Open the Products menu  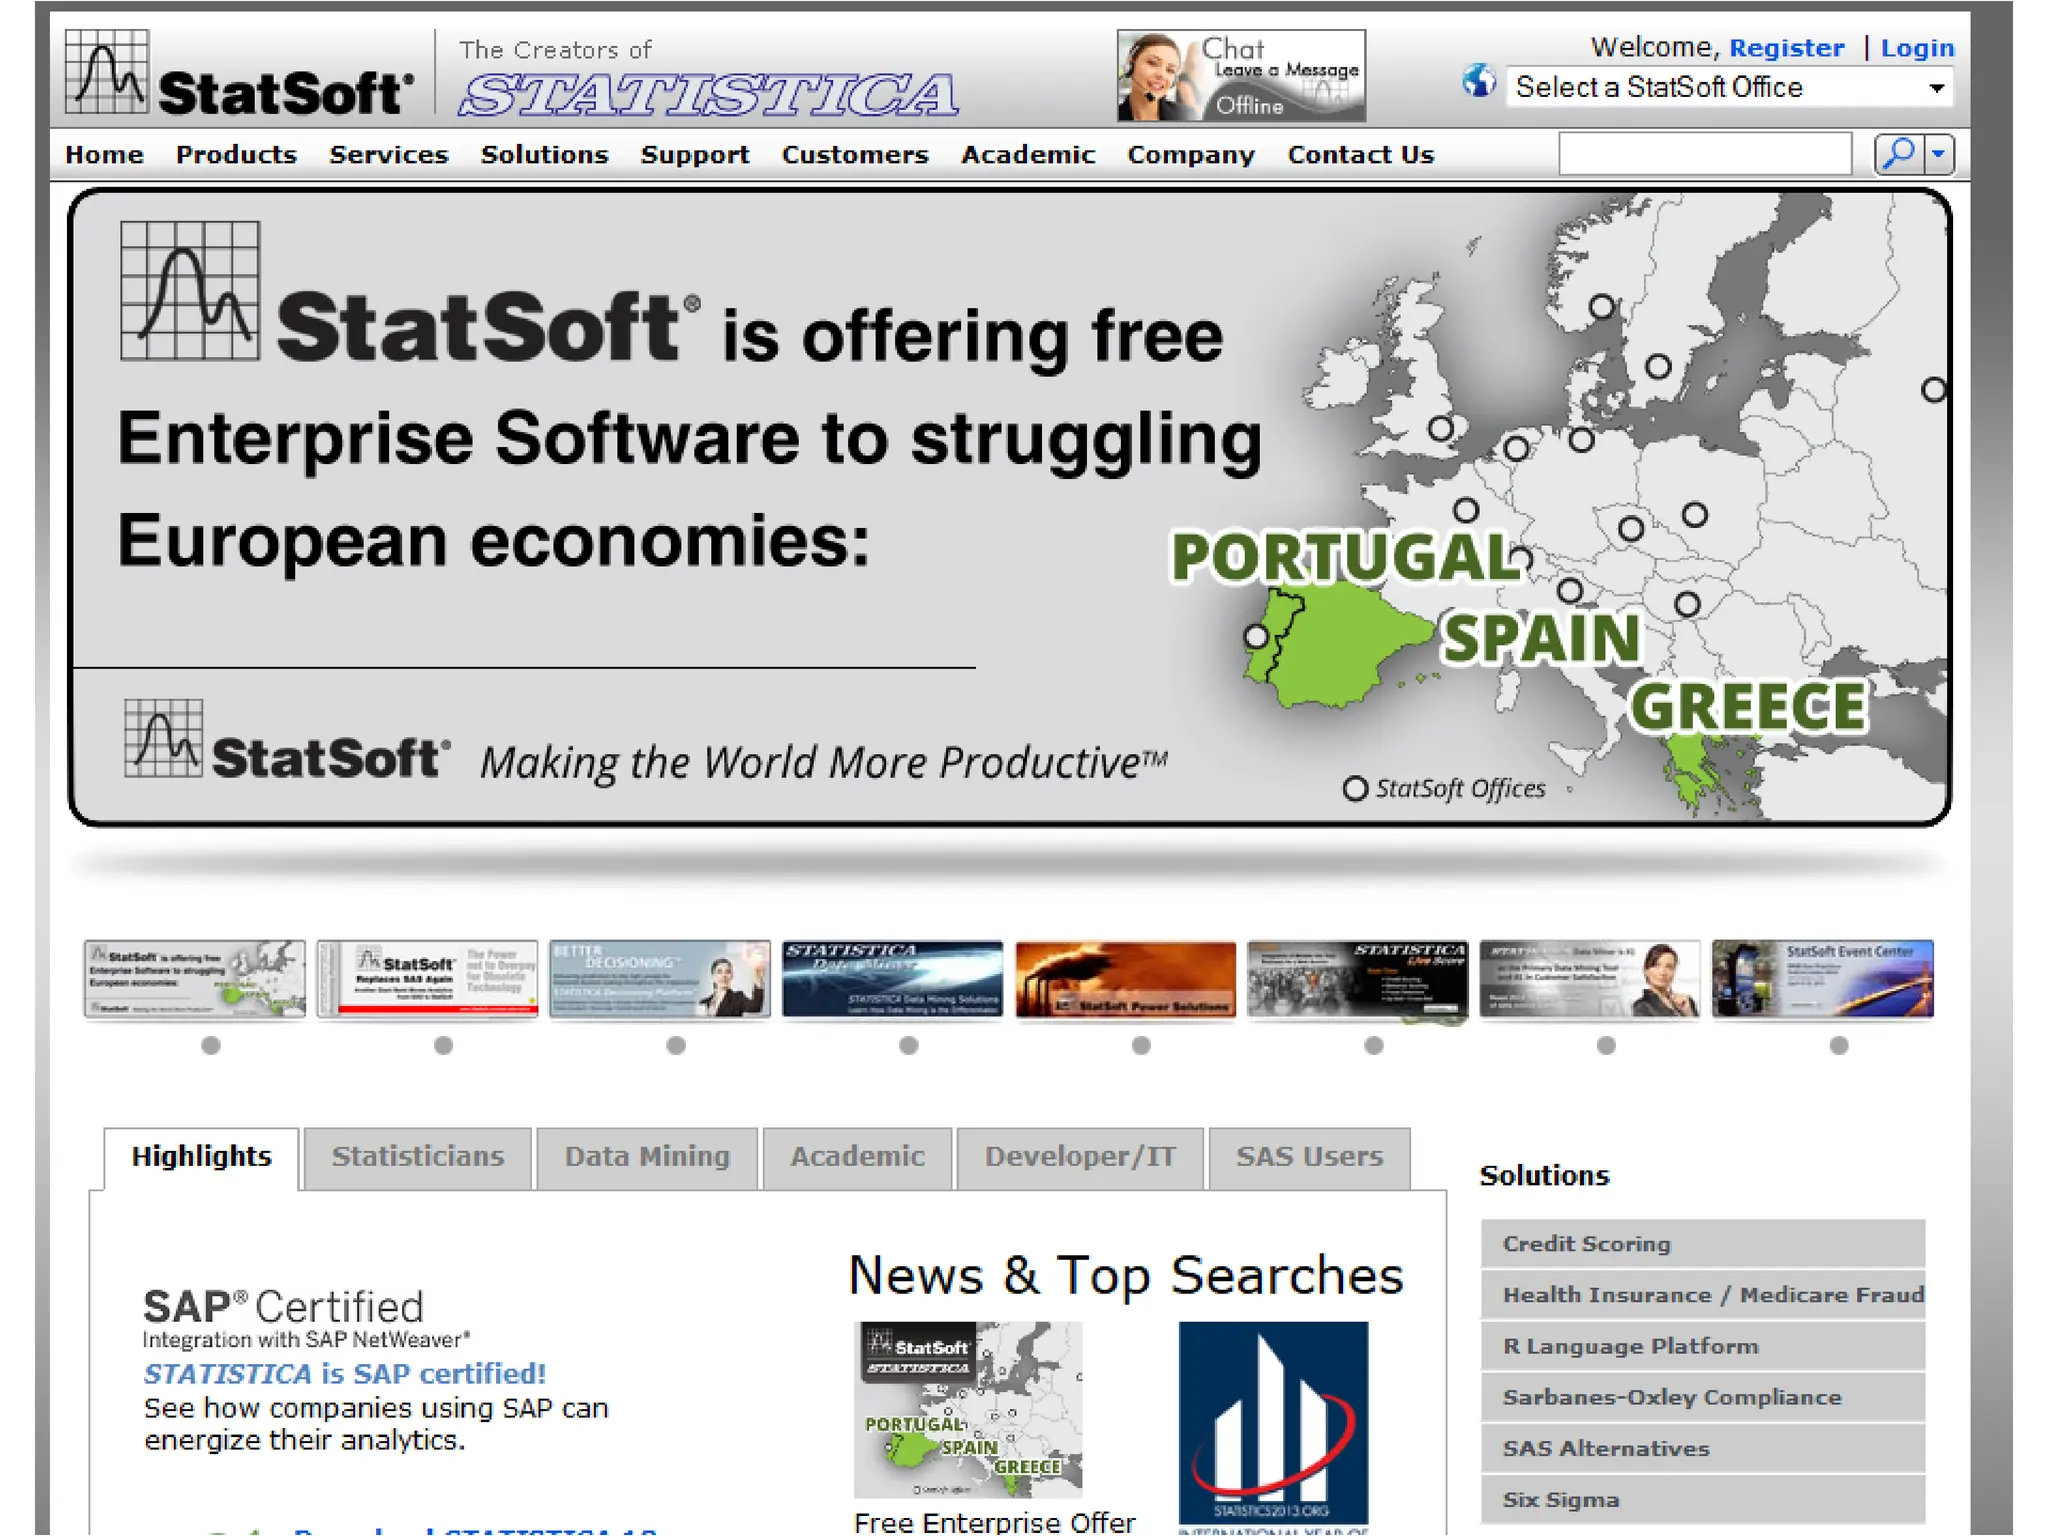(236, 155)
